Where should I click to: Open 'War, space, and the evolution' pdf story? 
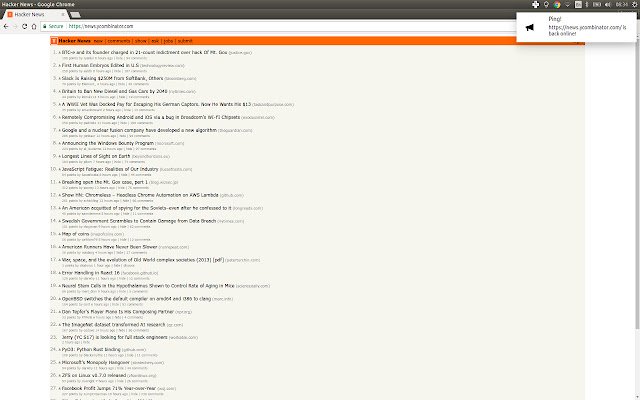click(x=143, y=260)
